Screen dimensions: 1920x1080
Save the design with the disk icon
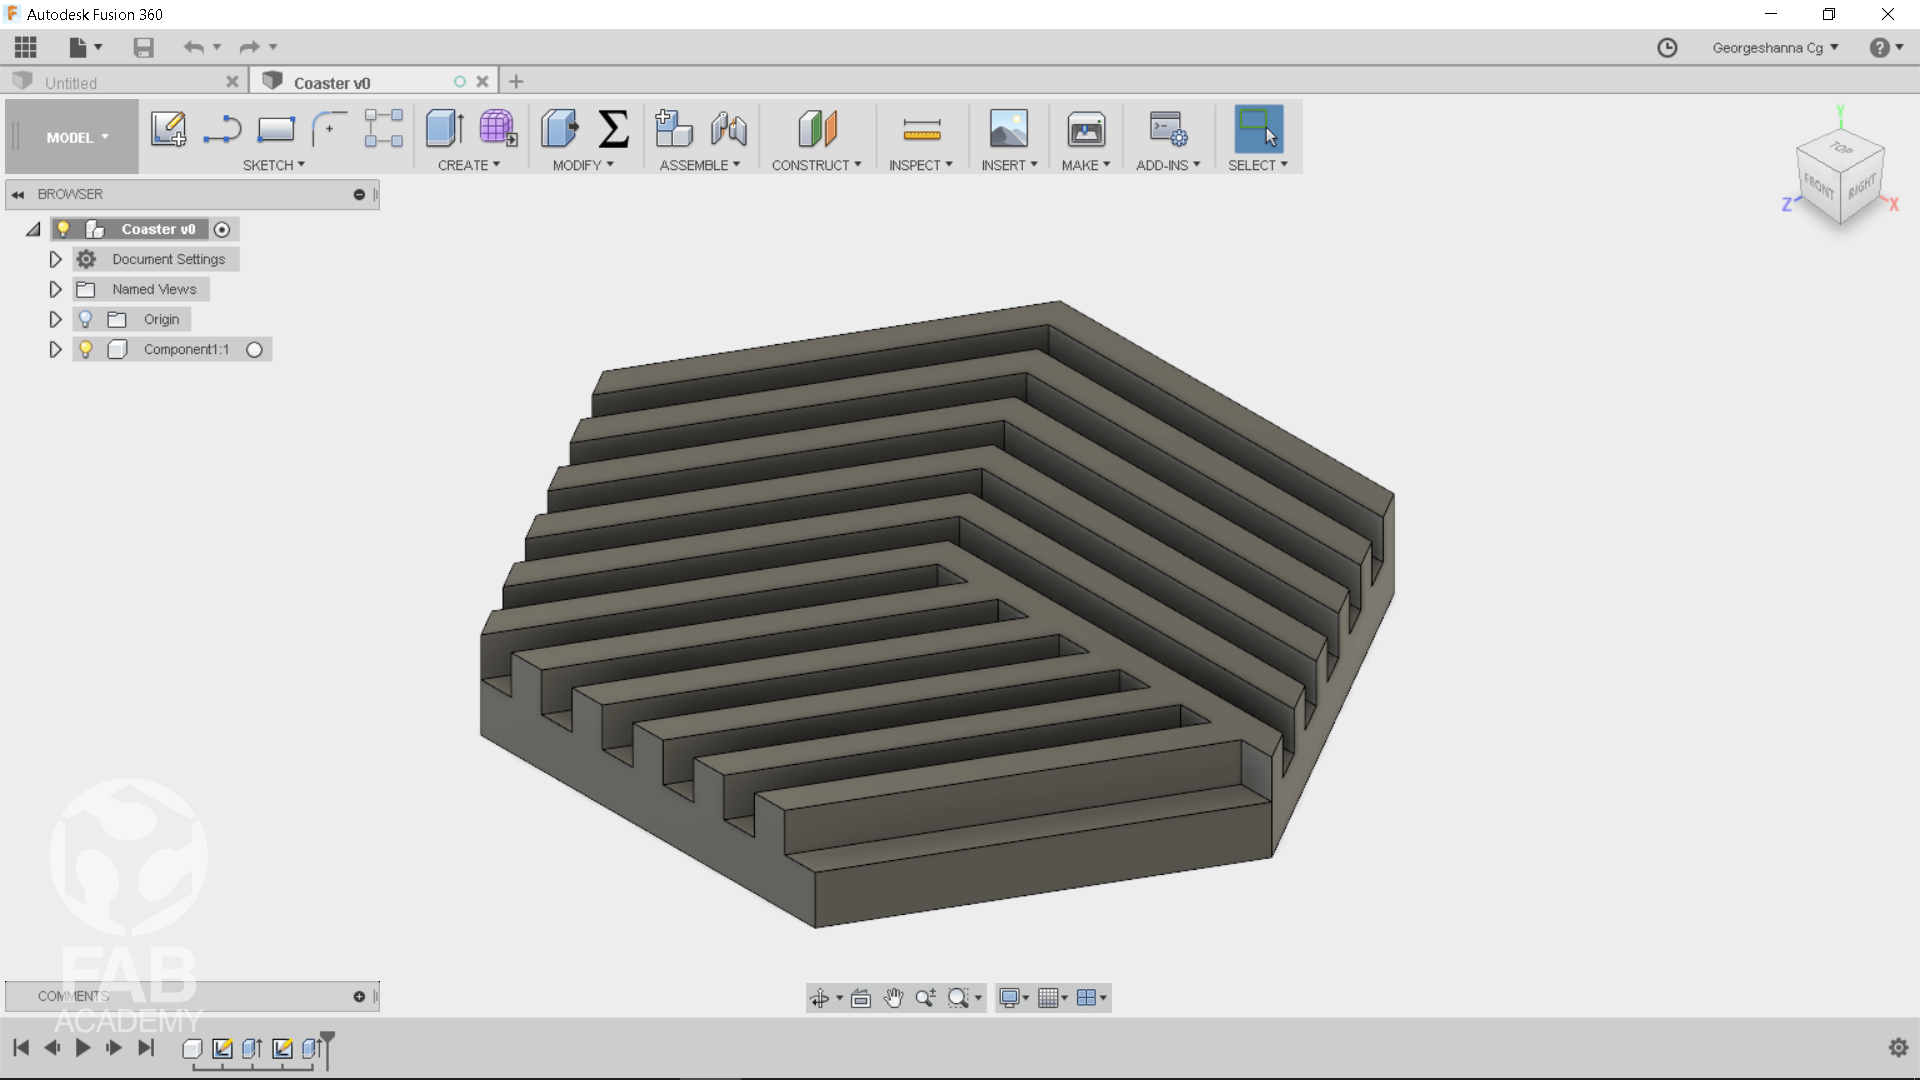[x=143, y=47]
